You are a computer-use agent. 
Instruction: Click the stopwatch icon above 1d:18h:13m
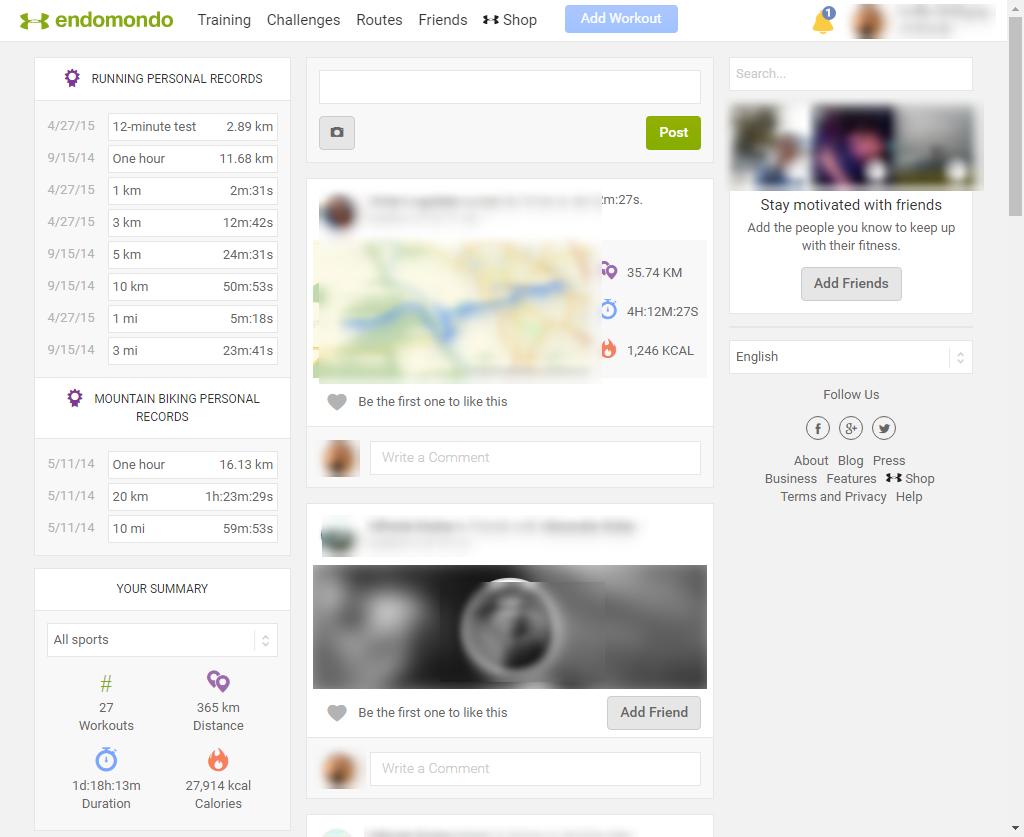tap(106, 759)
